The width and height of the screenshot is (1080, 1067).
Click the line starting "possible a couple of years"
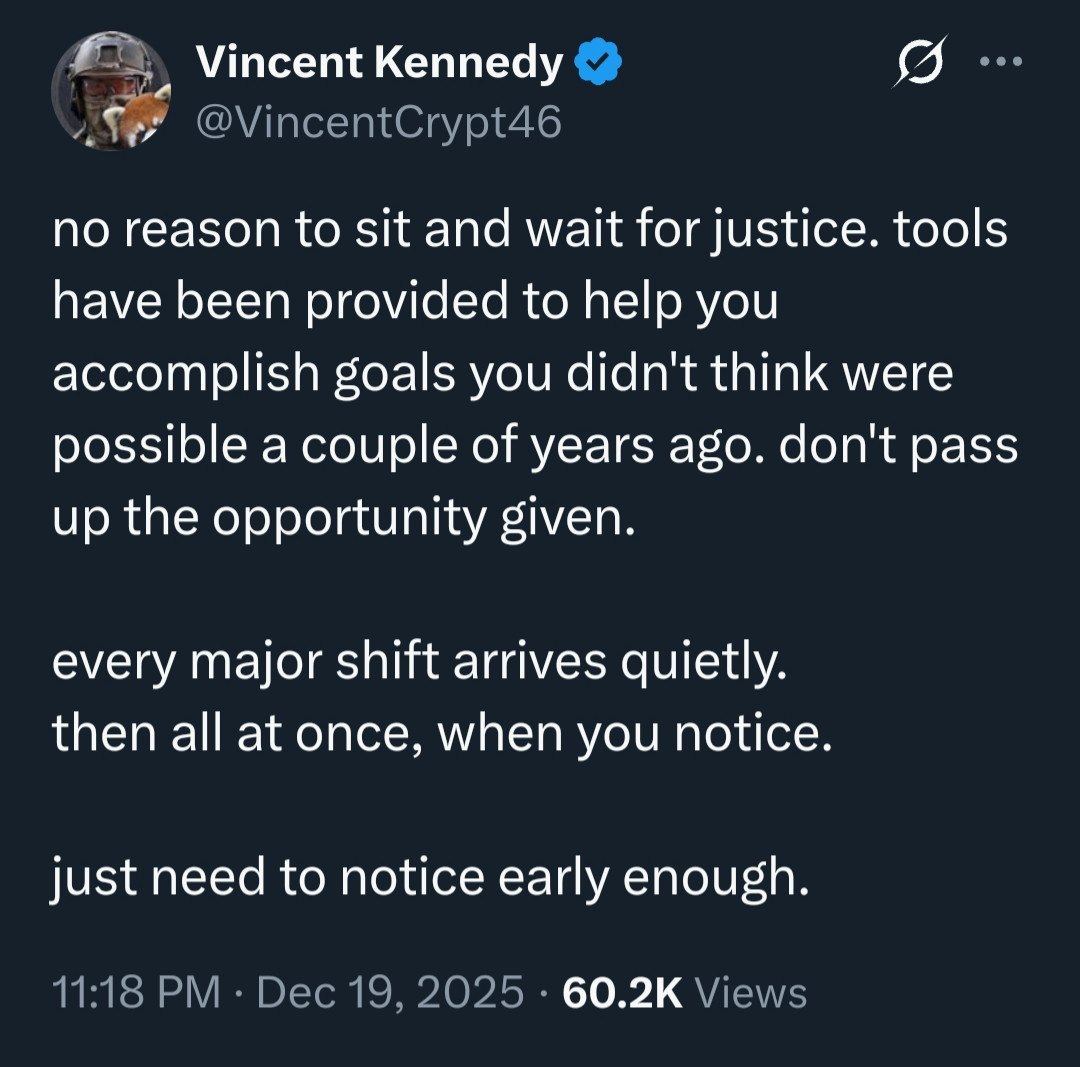[x=535, y=446]
